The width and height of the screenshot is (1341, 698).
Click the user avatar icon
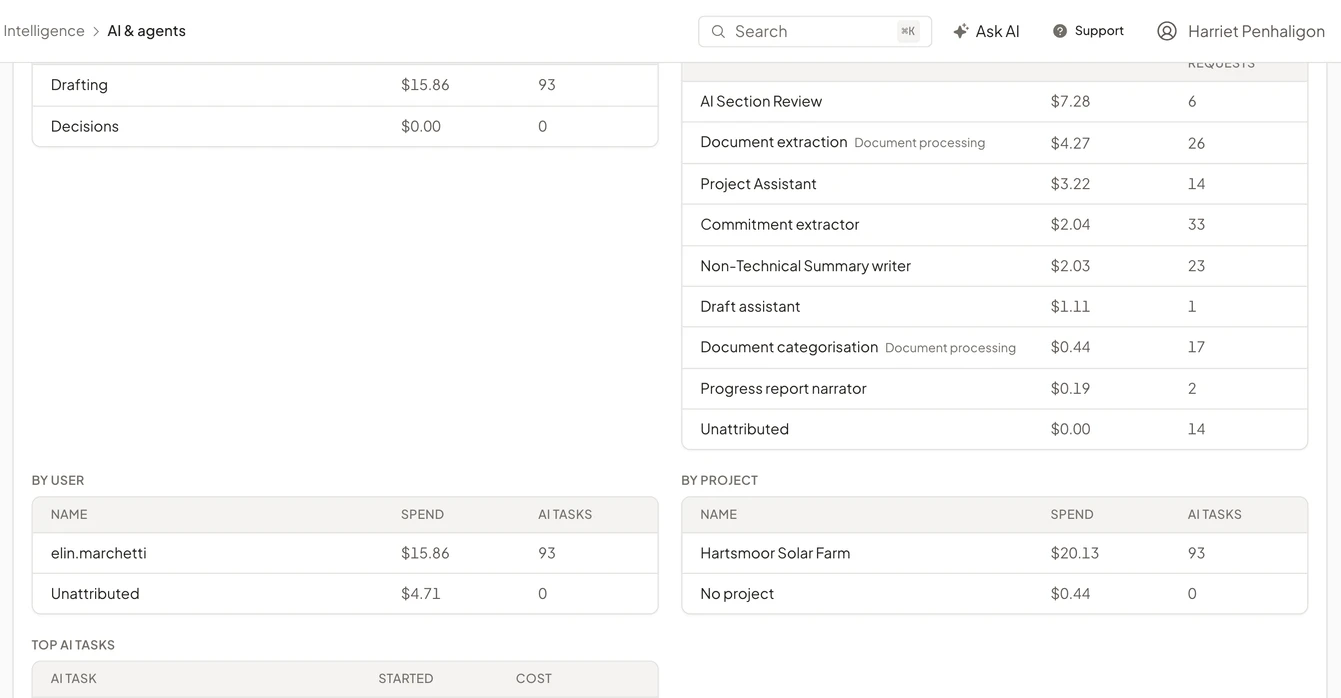(x=1167, y=31)
